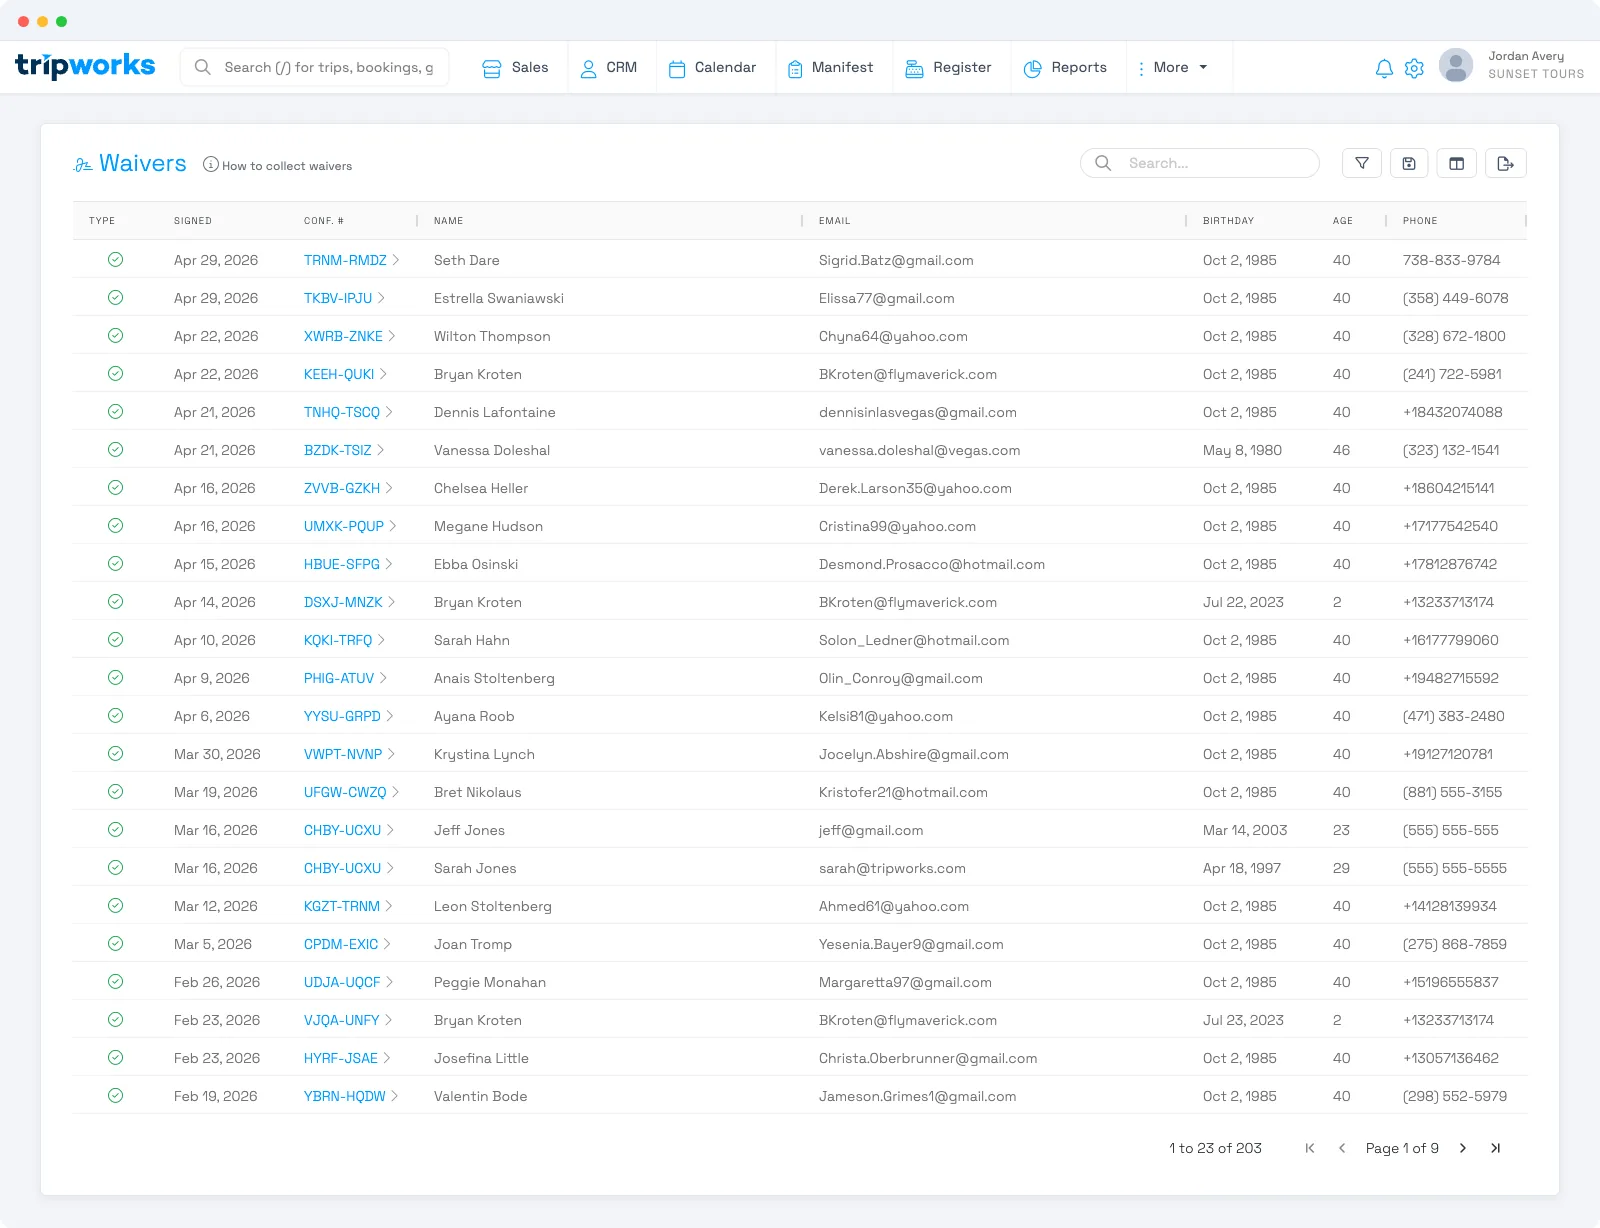1600x1228 pixels.
Task: Expand the chevron next to XWRB-ZNKE
Action: pyautogui.click(x=392, y=336)
